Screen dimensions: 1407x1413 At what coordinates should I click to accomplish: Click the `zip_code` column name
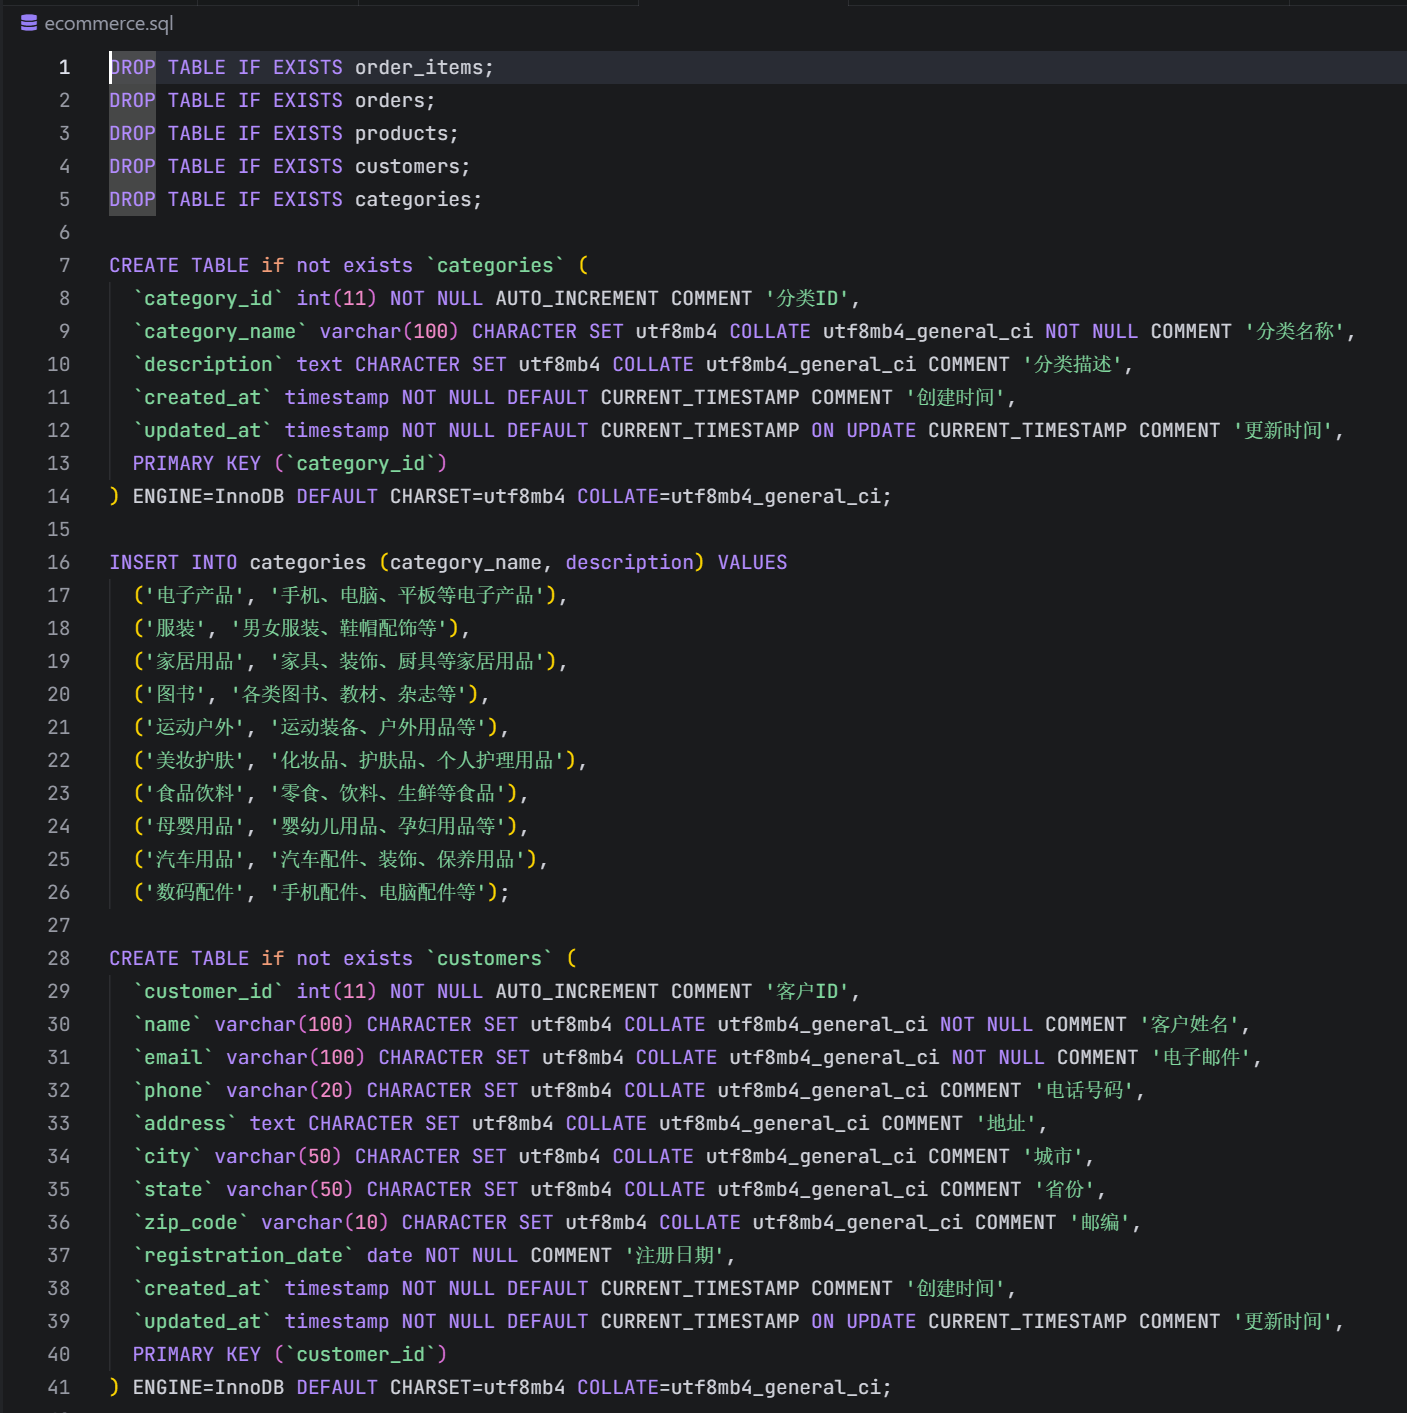click(191, 1222)
